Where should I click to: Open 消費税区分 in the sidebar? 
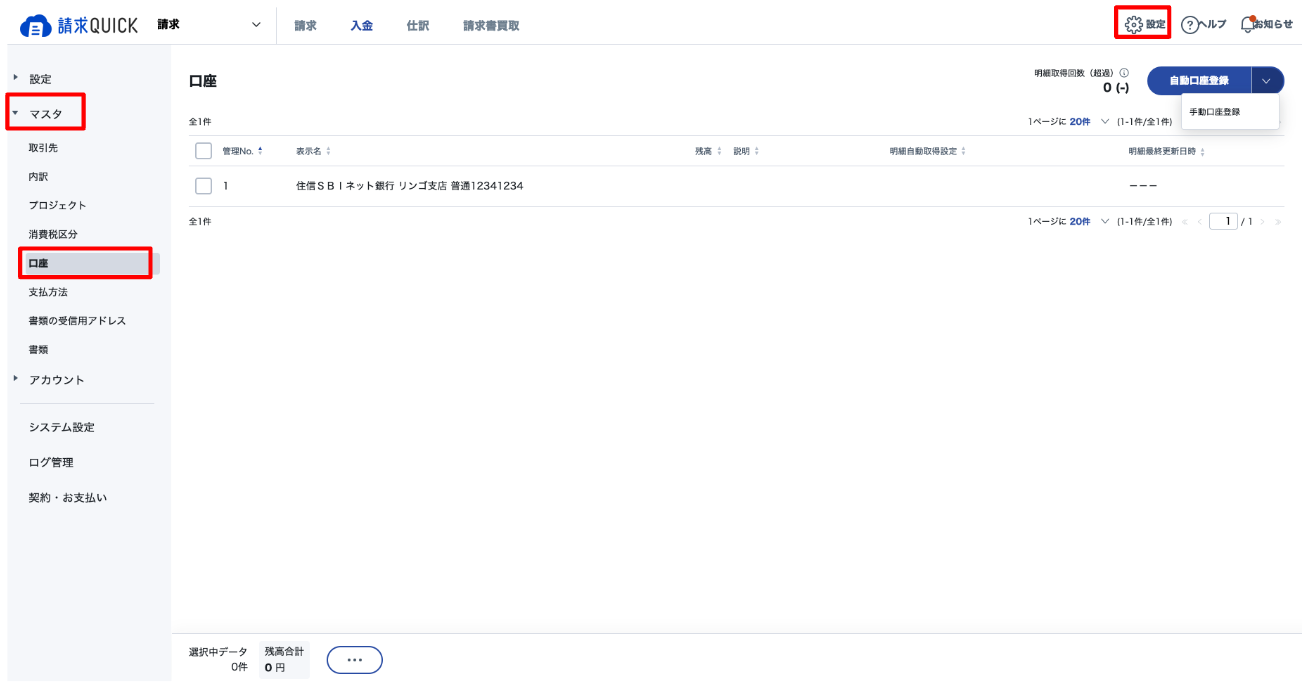(53, 235)
